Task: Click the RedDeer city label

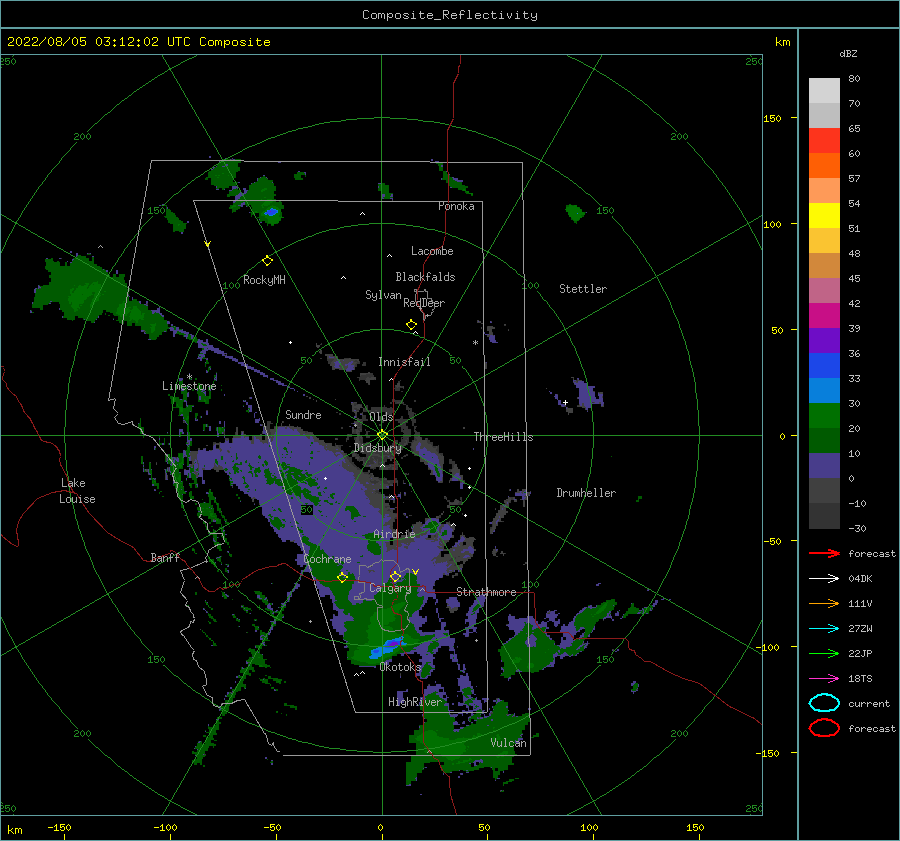Action: click(x=424, y=303)
